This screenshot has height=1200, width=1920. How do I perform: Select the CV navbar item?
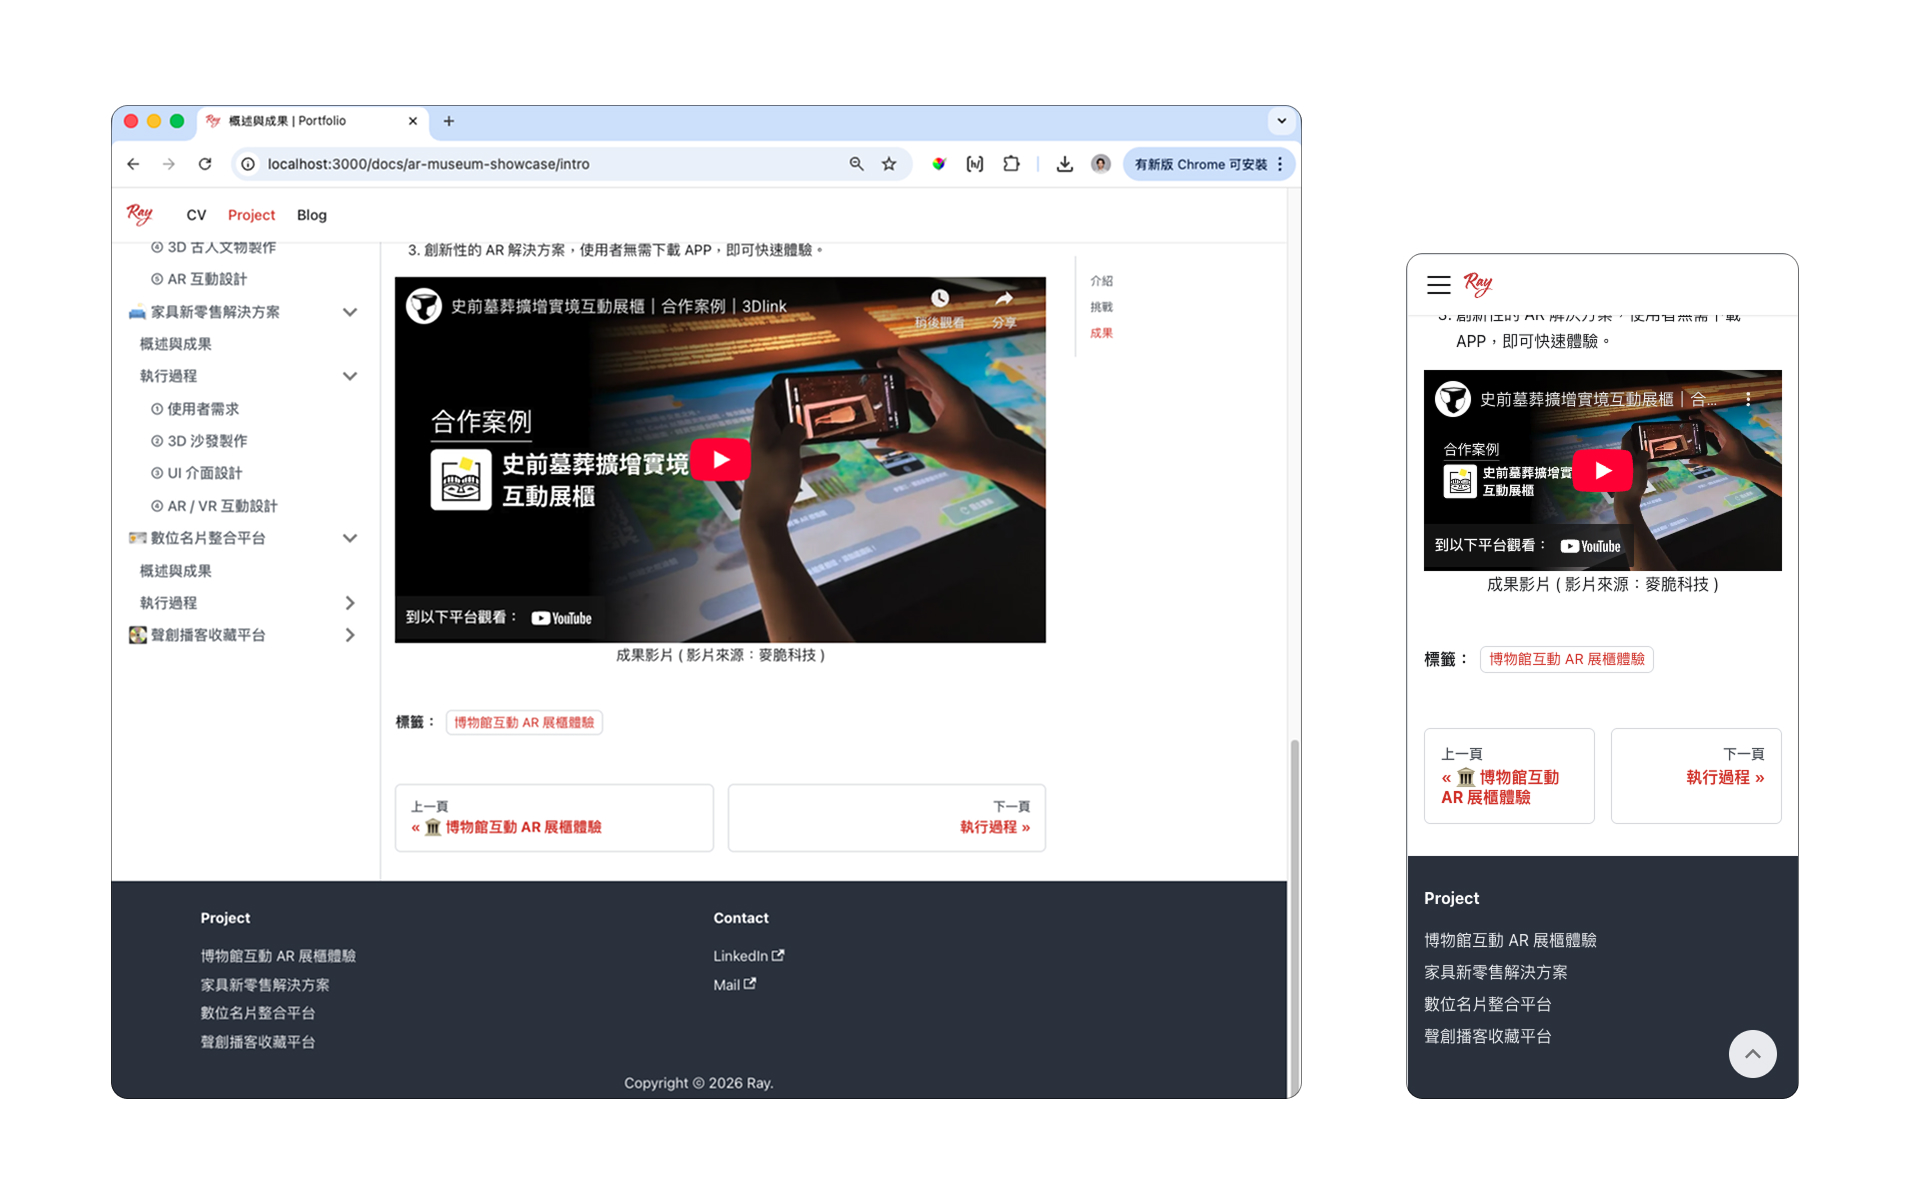pyautogui.click(x=196, y=215)
